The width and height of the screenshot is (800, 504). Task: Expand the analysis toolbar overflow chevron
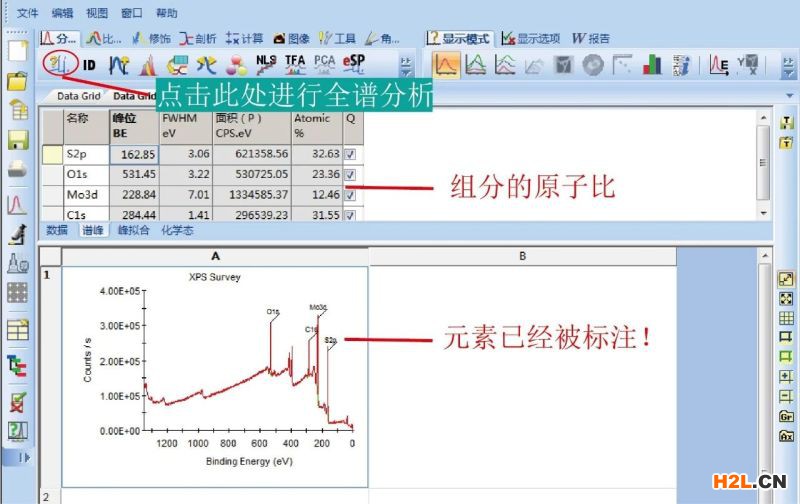coord(406,66)
